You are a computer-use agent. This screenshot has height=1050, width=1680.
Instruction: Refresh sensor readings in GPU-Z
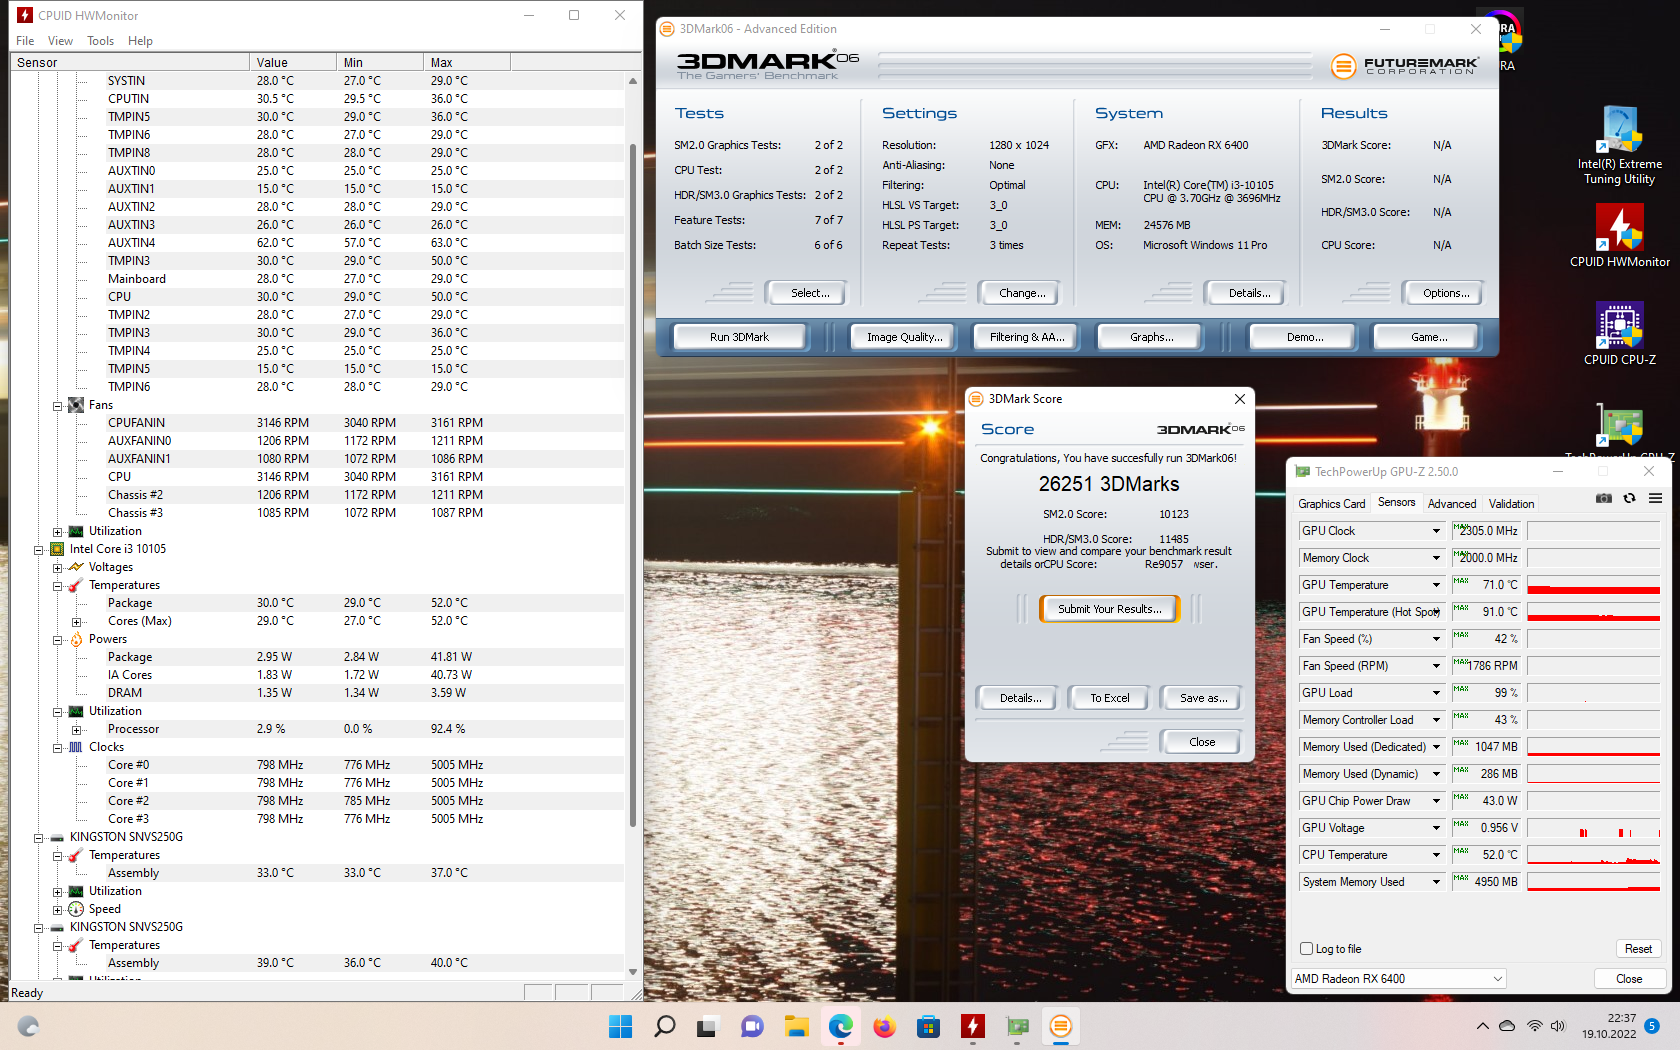coord(1629,497)
